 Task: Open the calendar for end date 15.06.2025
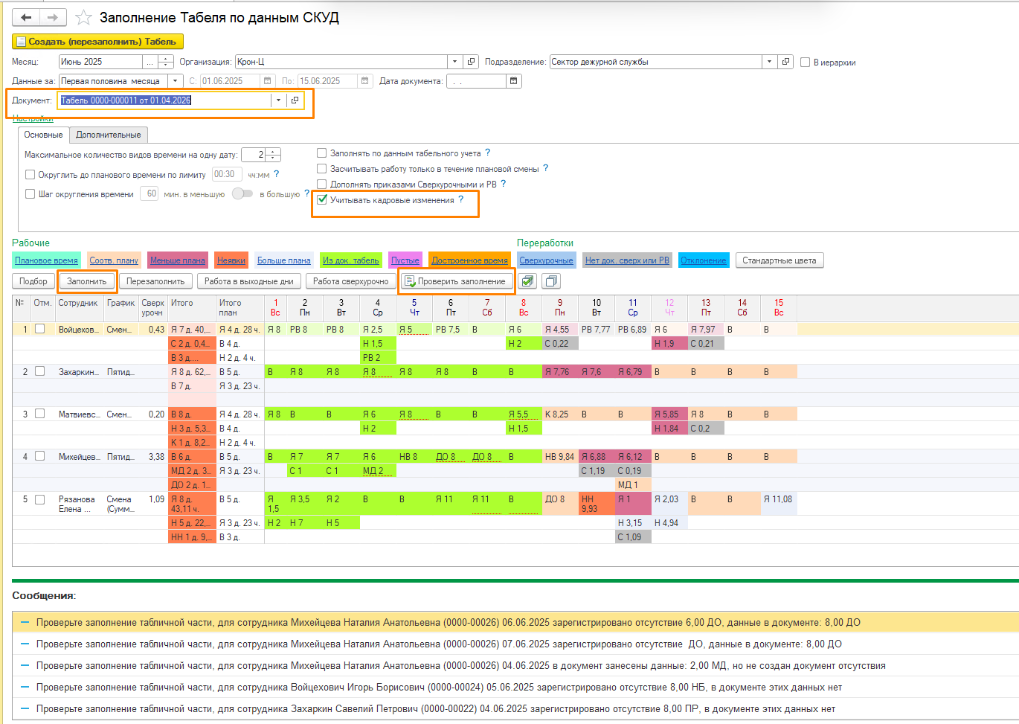[363, 81]
